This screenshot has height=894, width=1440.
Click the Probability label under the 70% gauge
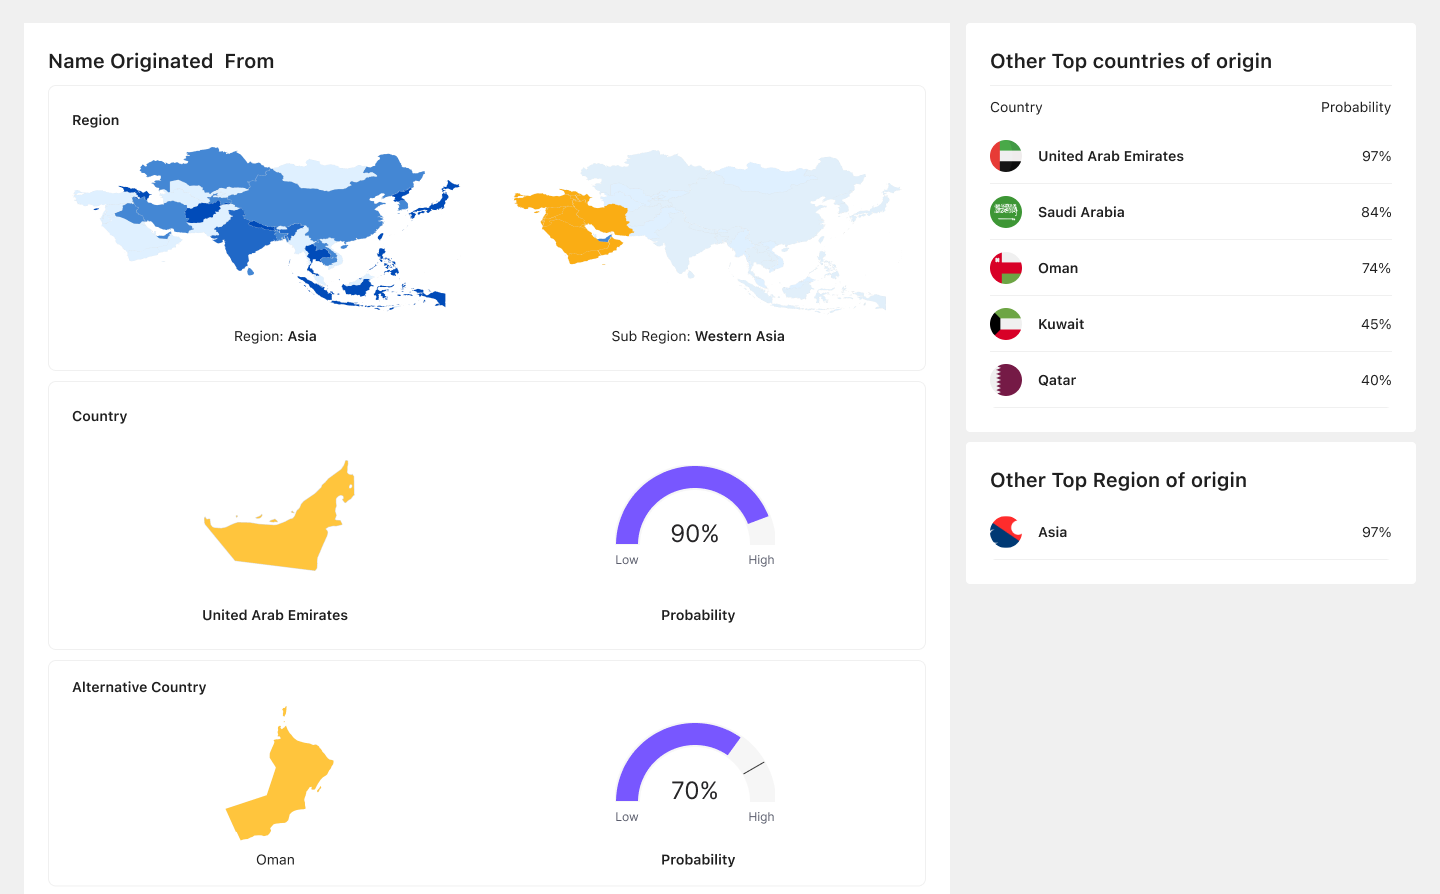coord(698,860)
